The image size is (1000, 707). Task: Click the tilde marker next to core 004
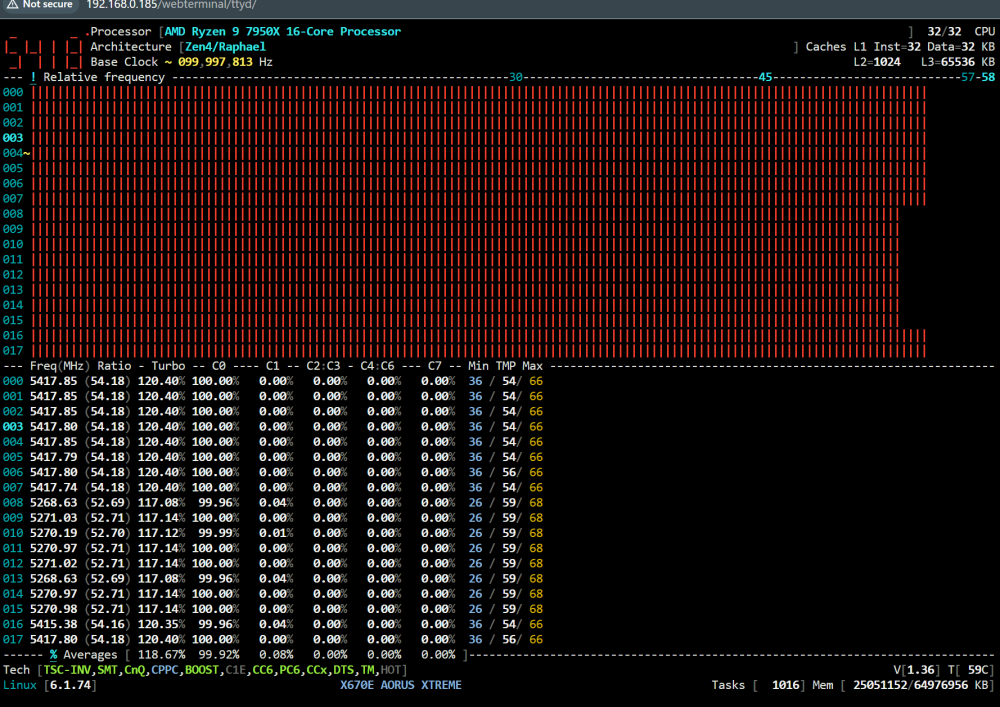[27, 153]
